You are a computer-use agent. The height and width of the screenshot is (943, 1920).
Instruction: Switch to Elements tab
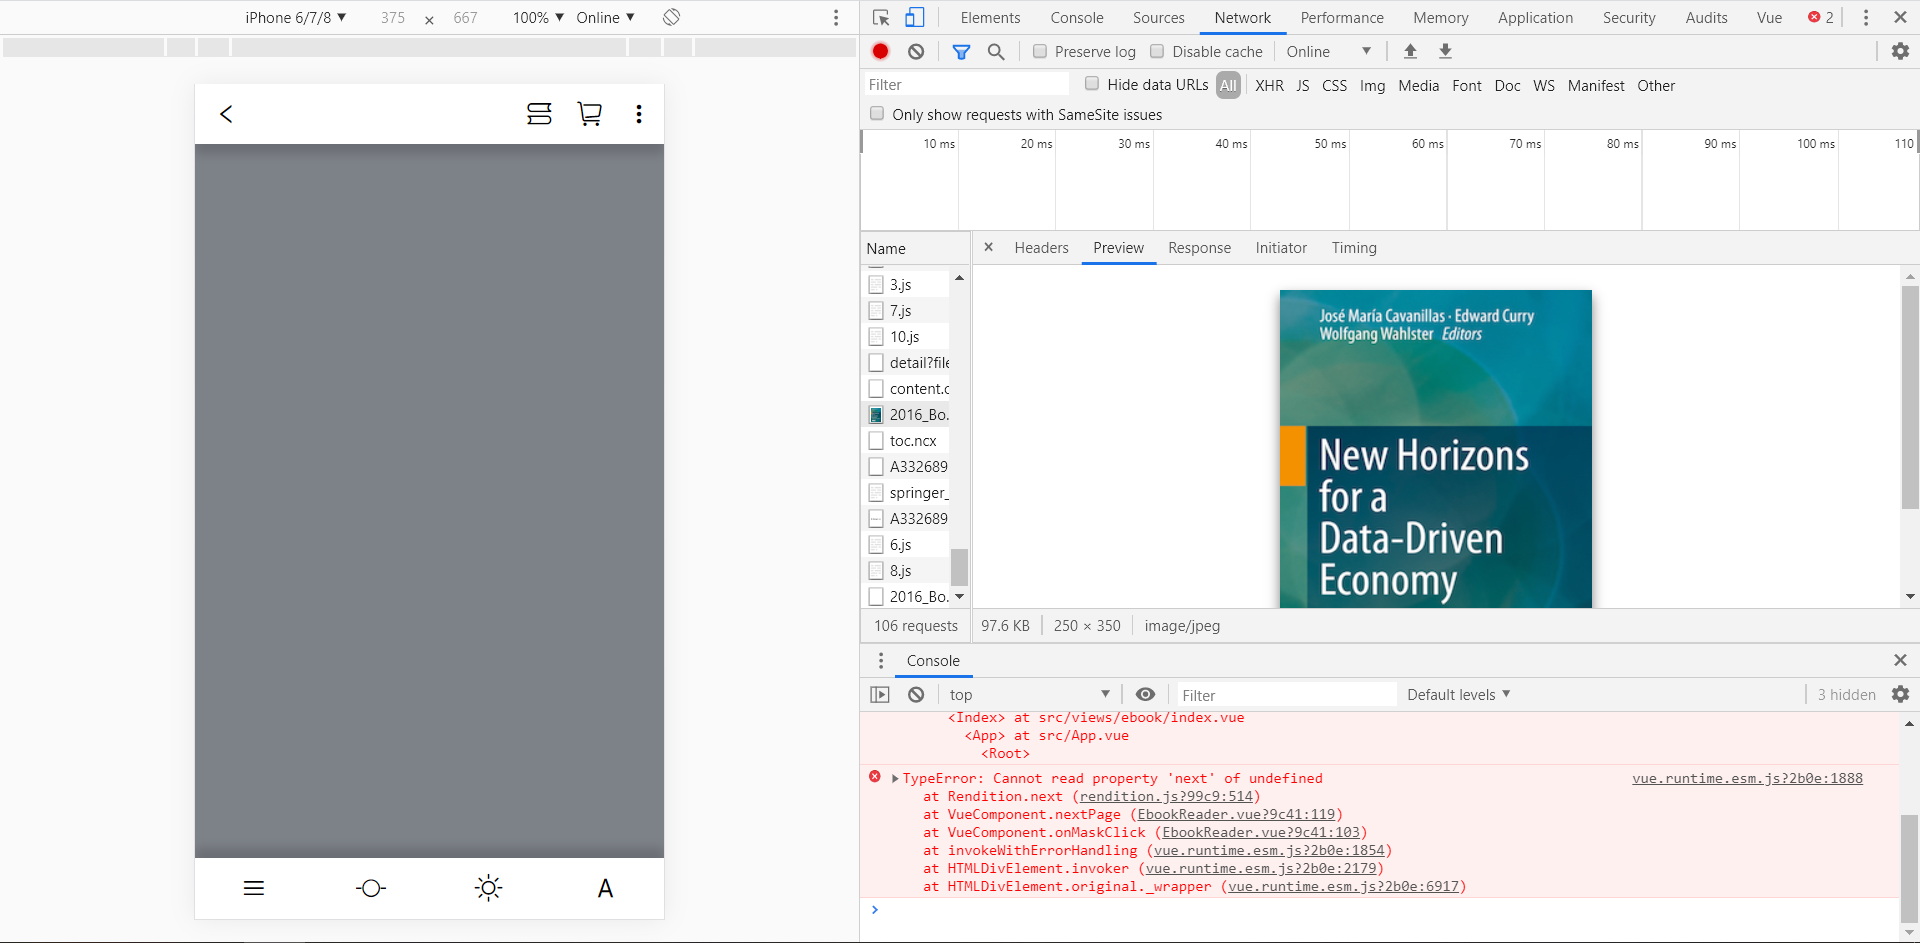[x=990, y=17]
